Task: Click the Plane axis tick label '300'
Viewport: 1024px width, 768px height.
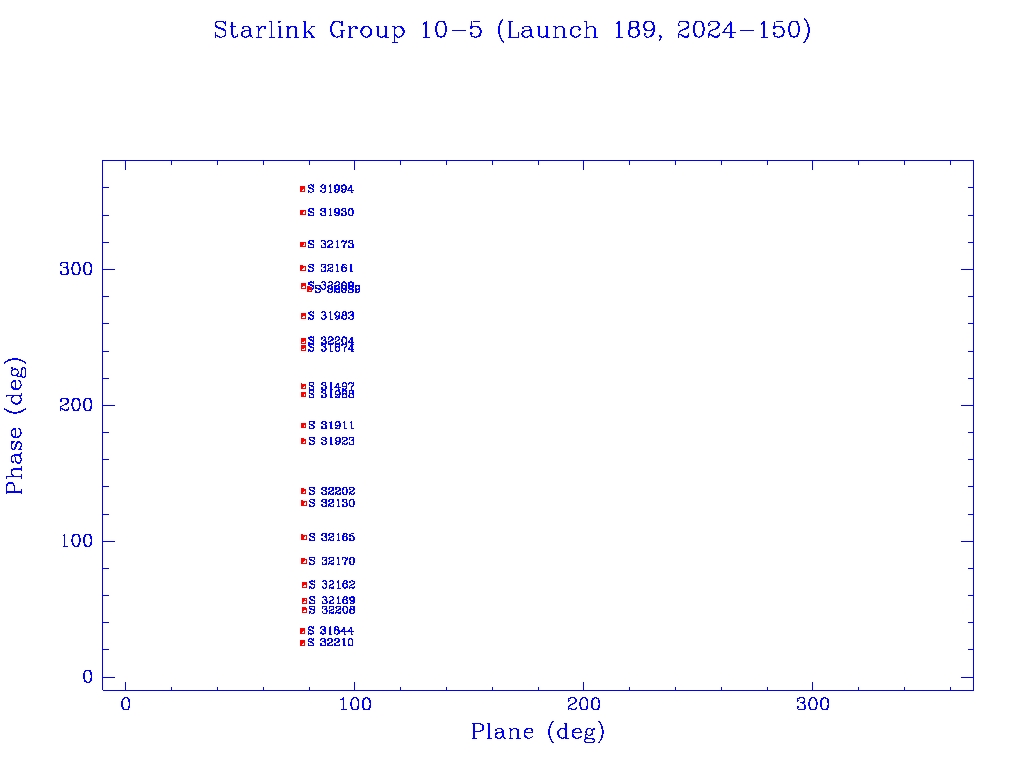Action: (x=812, y=704)
